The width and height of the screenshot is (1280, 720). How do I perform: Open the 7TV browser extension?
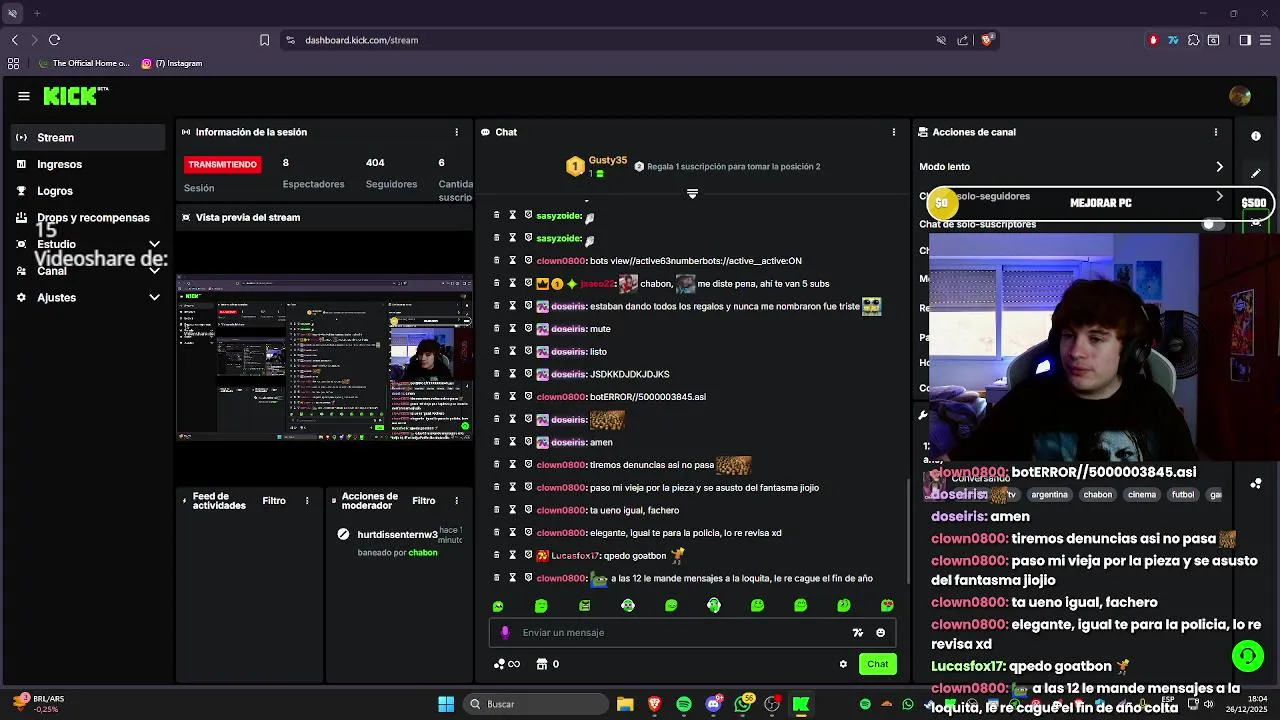[x=1173, y=40]
